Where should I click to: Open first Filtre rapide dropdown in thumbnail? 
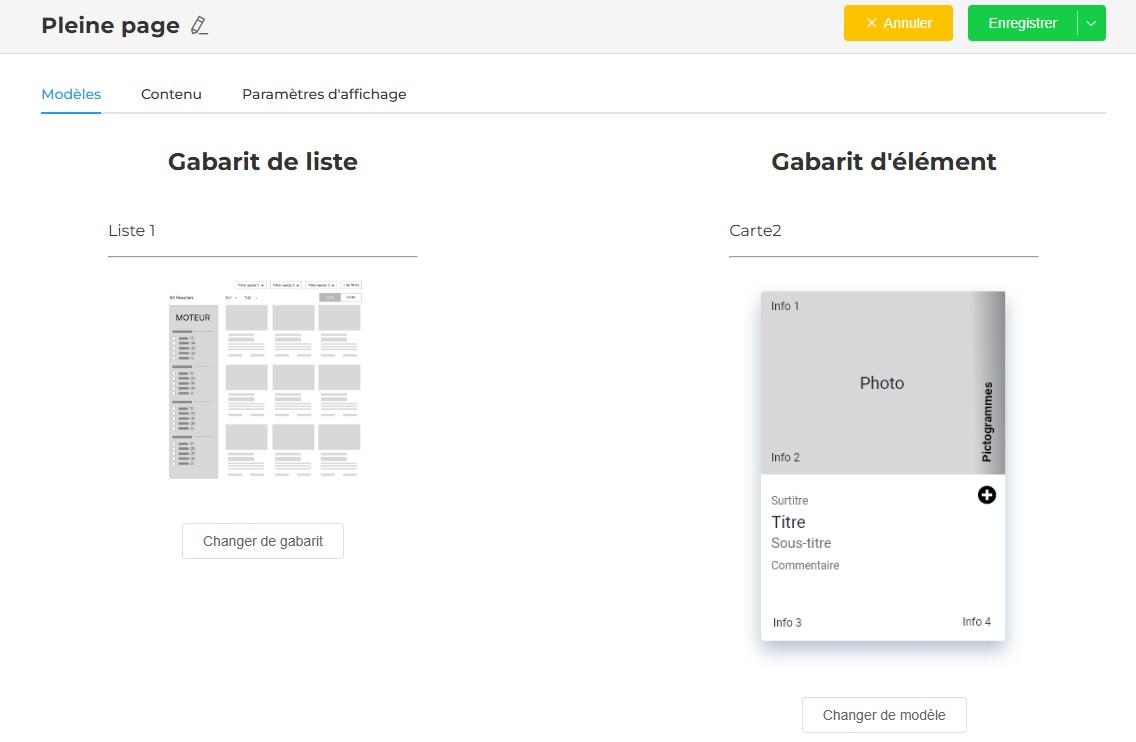click(250, 285)
